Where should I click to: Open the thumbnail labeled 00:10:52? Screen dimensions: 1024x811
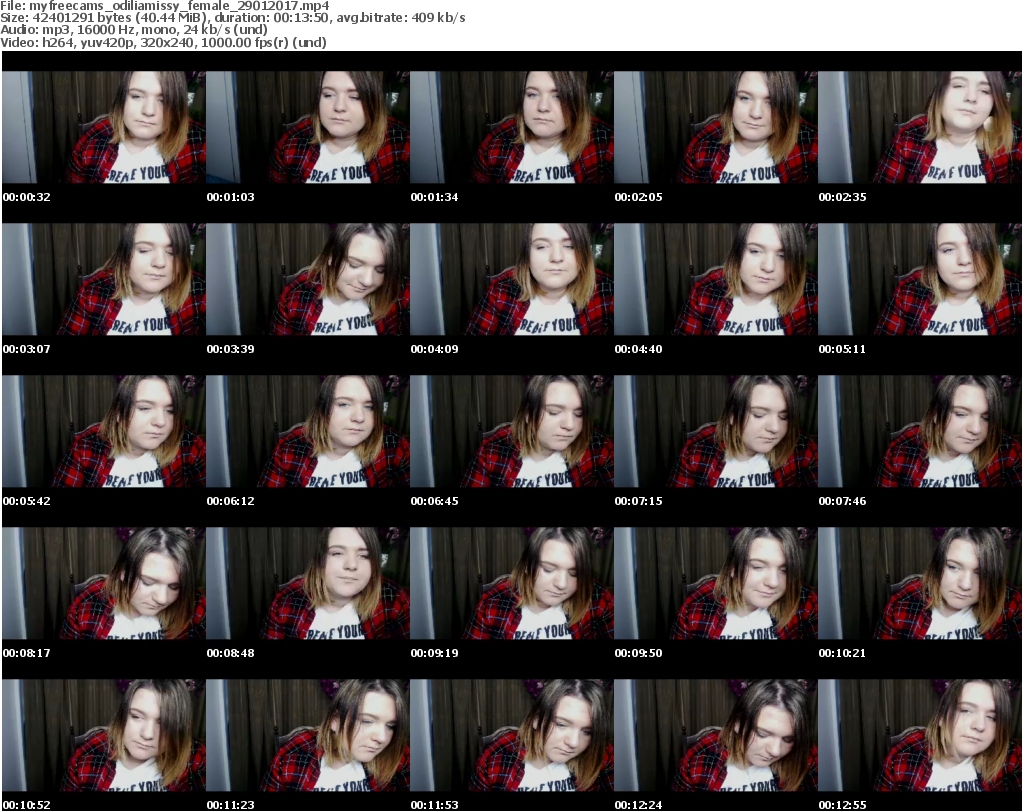pos(104,735)
